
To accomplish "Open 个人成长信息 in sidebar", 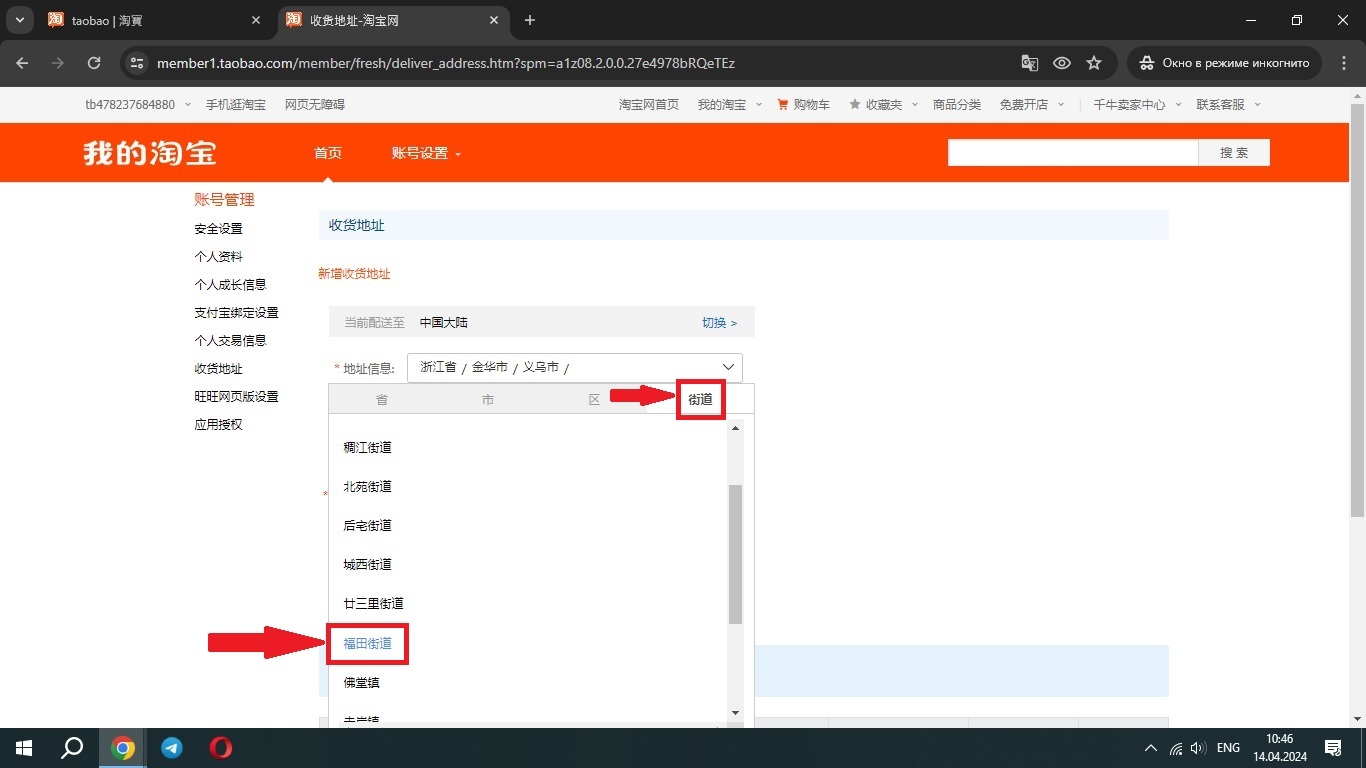I will [230, 284].
